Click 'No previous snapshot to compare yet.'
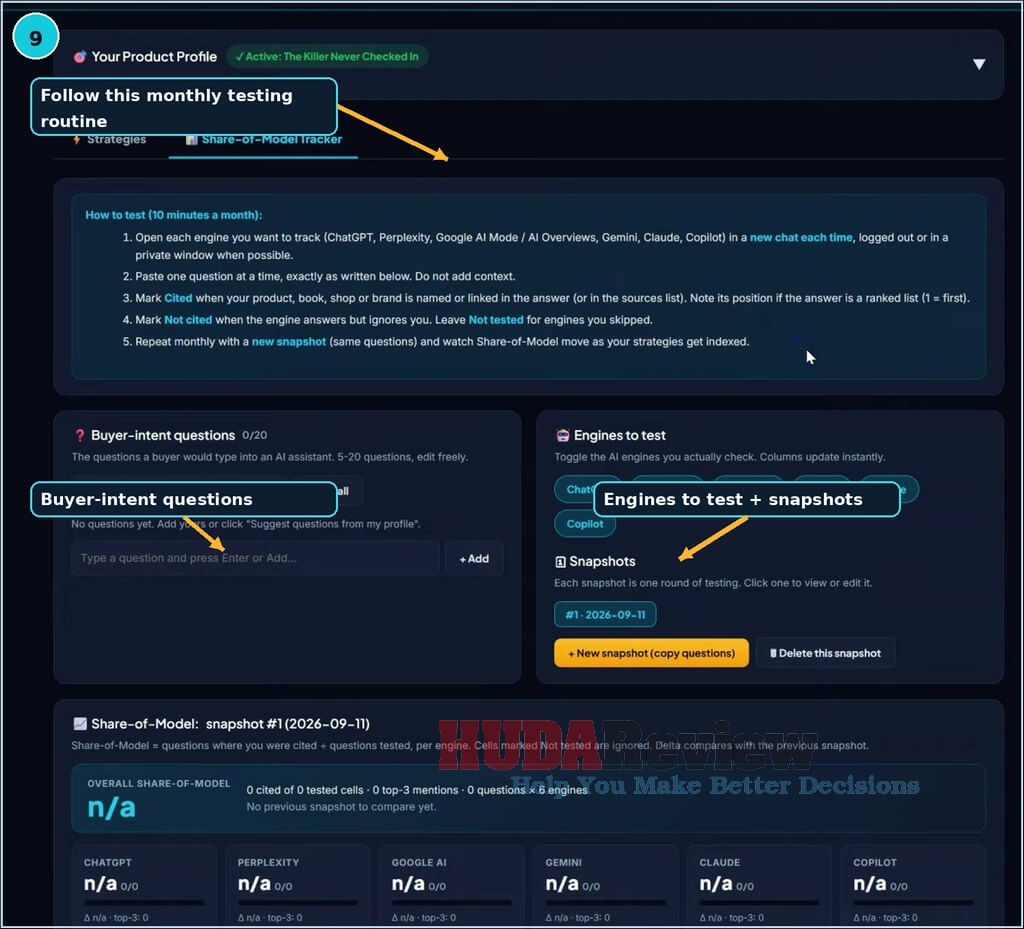Viewport: 1024px width, 929px height. pos(342,807)
